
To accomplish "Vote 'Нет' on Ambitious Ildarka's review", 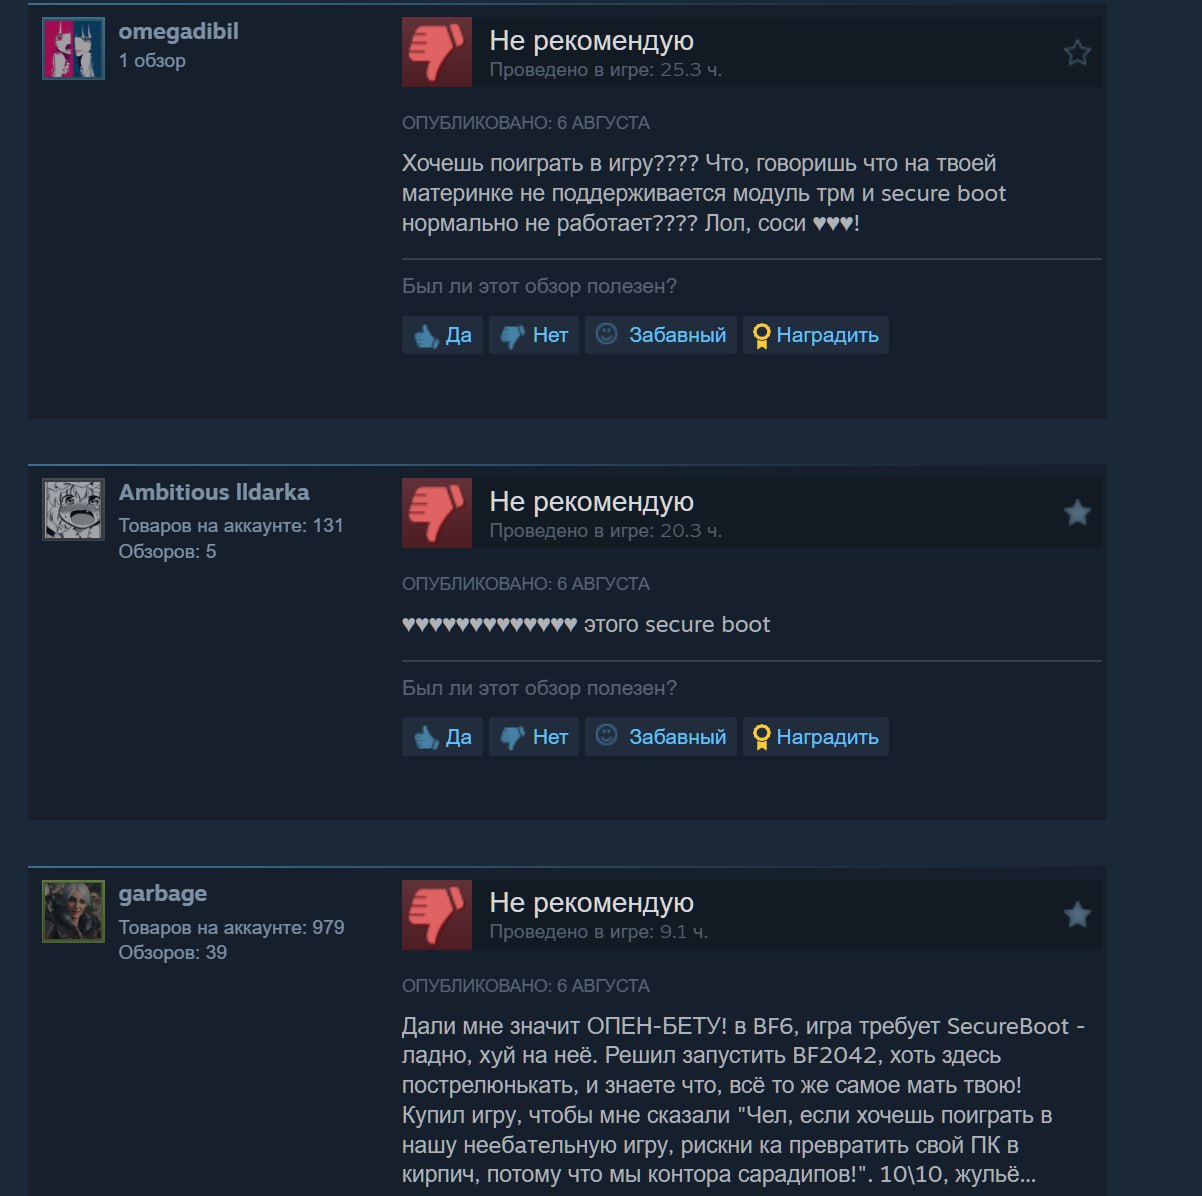I will point(534,737).
